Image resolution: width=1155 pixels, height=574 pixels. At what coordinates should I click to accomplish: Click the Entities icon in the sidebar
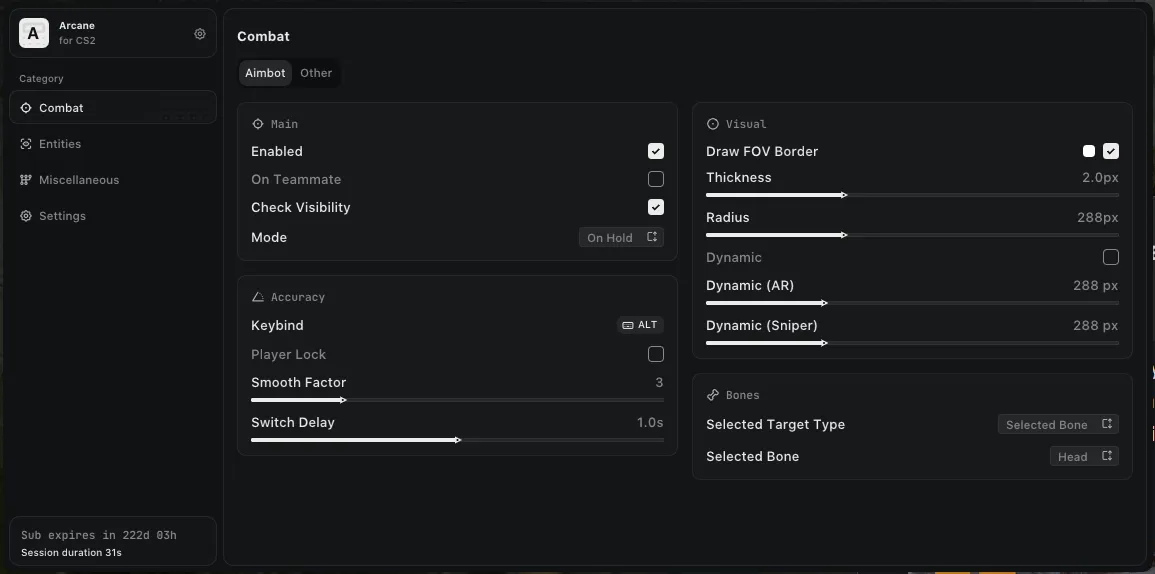click(x=26, y=144)
